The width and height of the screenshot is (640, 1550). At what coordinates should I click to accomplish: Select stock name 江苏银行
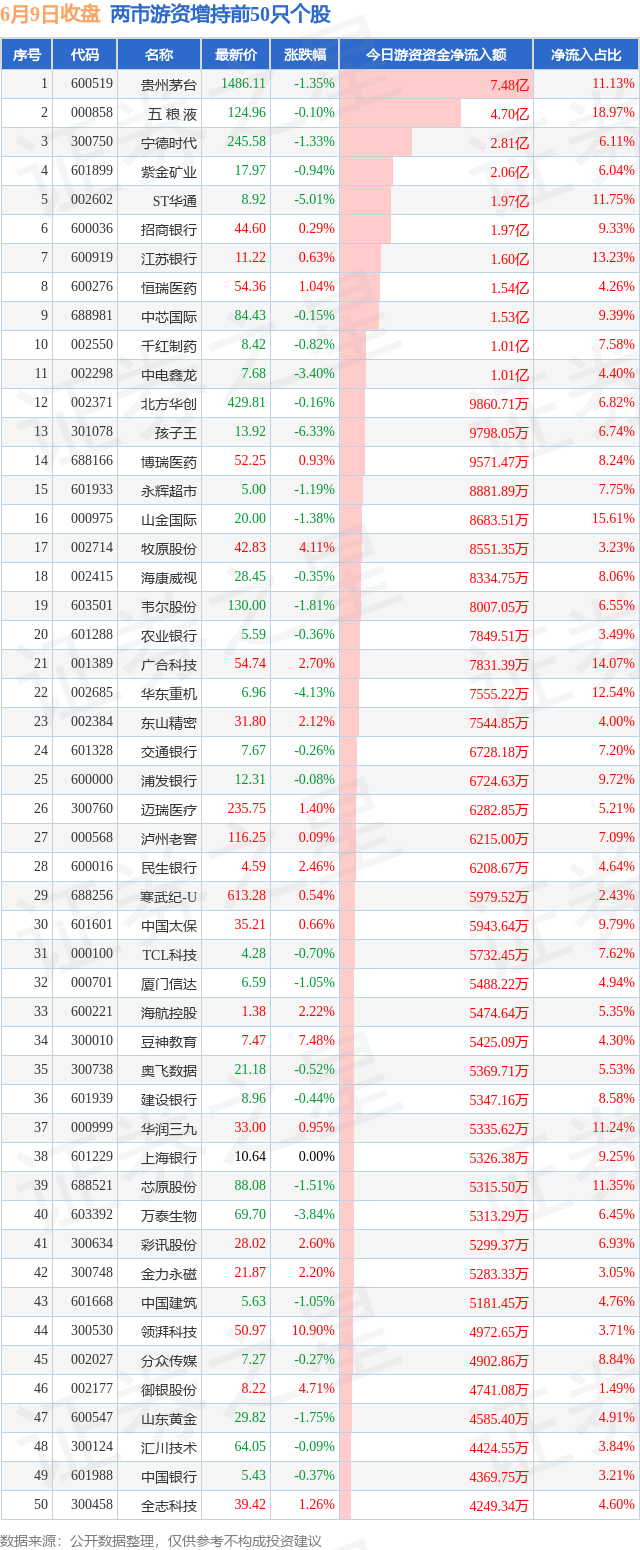(x=169, y=259)
